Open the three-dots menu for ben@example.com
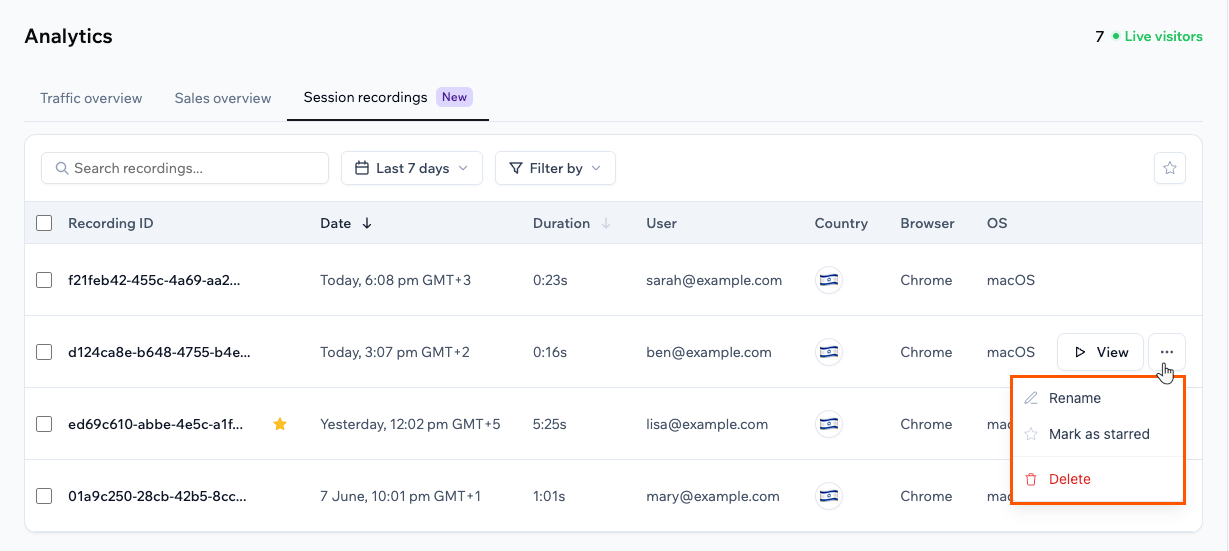 tap(1167, 352)
